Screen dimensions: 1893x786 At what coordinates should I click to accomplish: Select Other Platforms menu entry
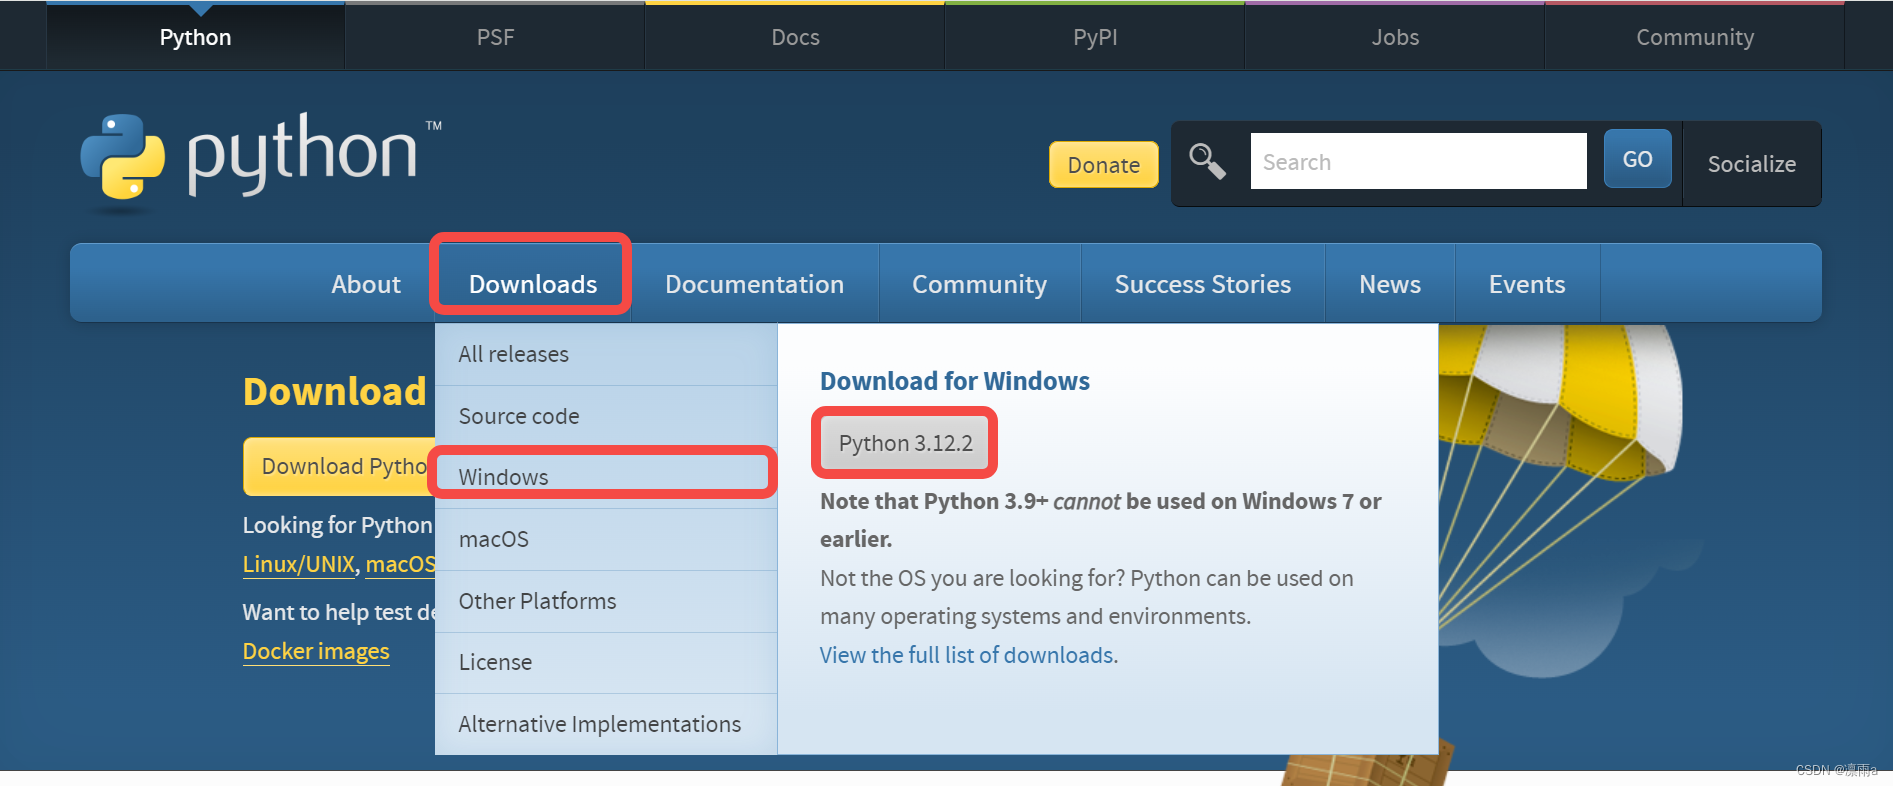606,601
